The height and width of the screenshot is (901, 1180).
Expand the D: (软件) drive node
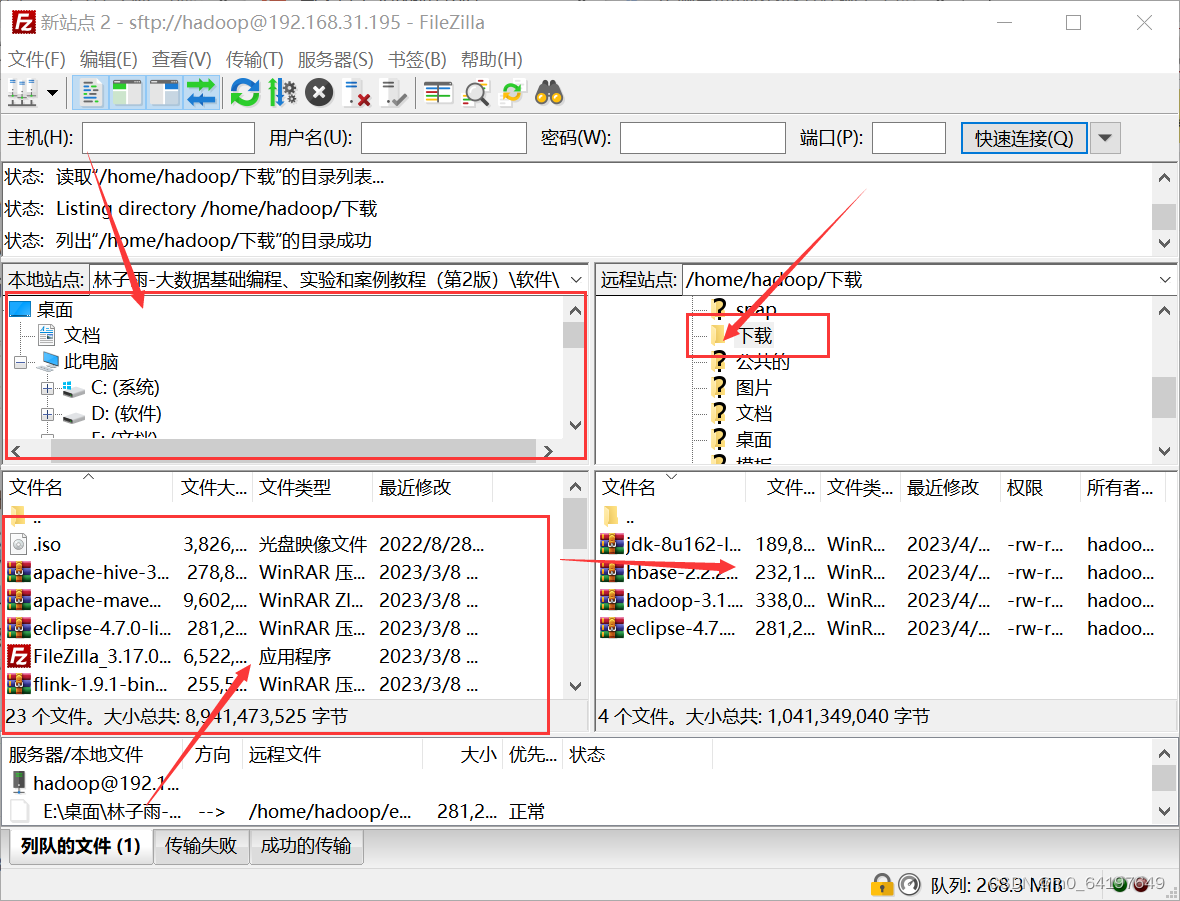(47, 415)
